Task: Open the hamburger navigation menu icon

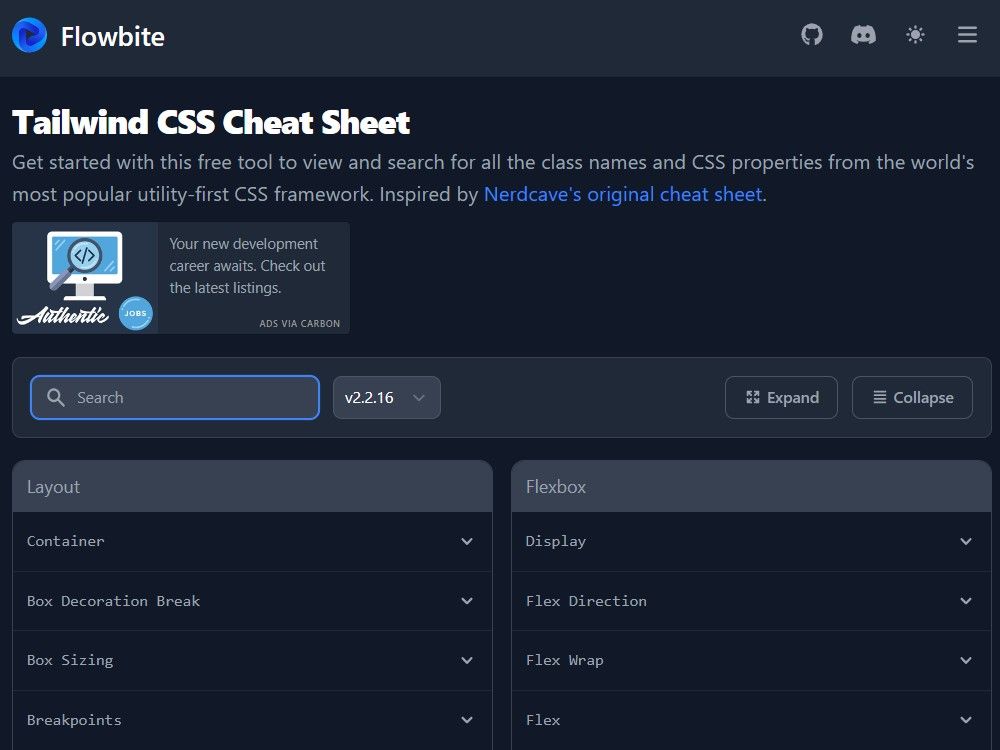Action: 967,34
